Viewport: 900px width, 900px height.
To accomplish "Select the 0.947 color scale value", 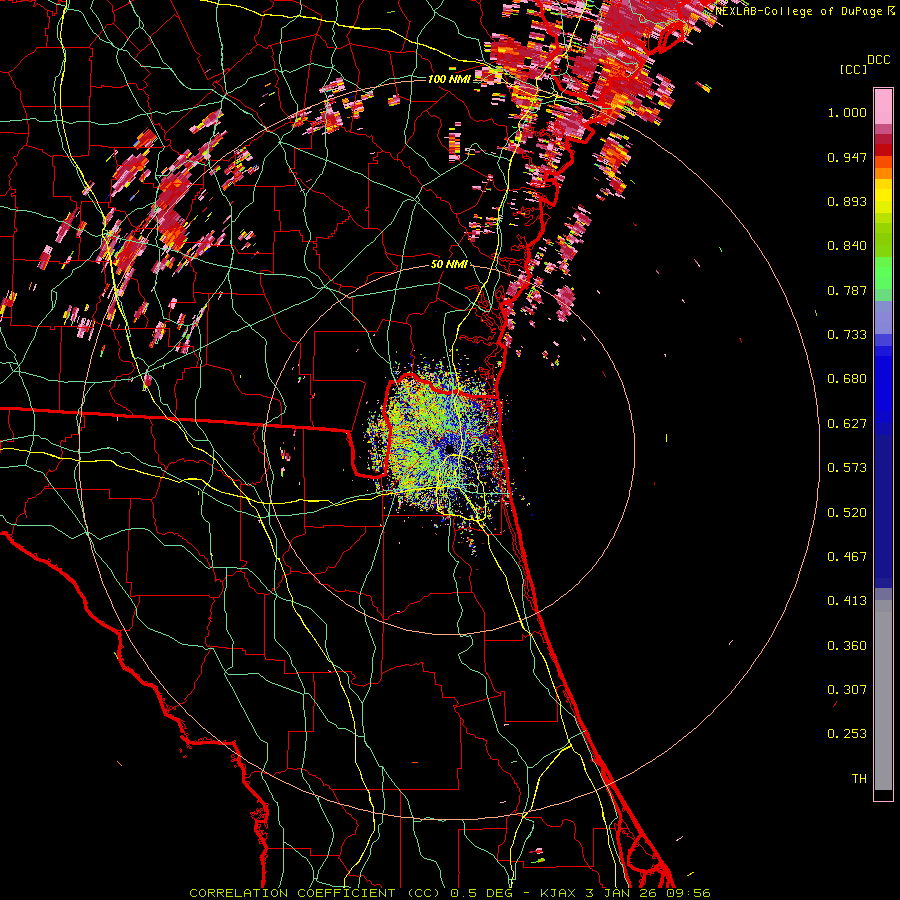I will coord(847,157).
